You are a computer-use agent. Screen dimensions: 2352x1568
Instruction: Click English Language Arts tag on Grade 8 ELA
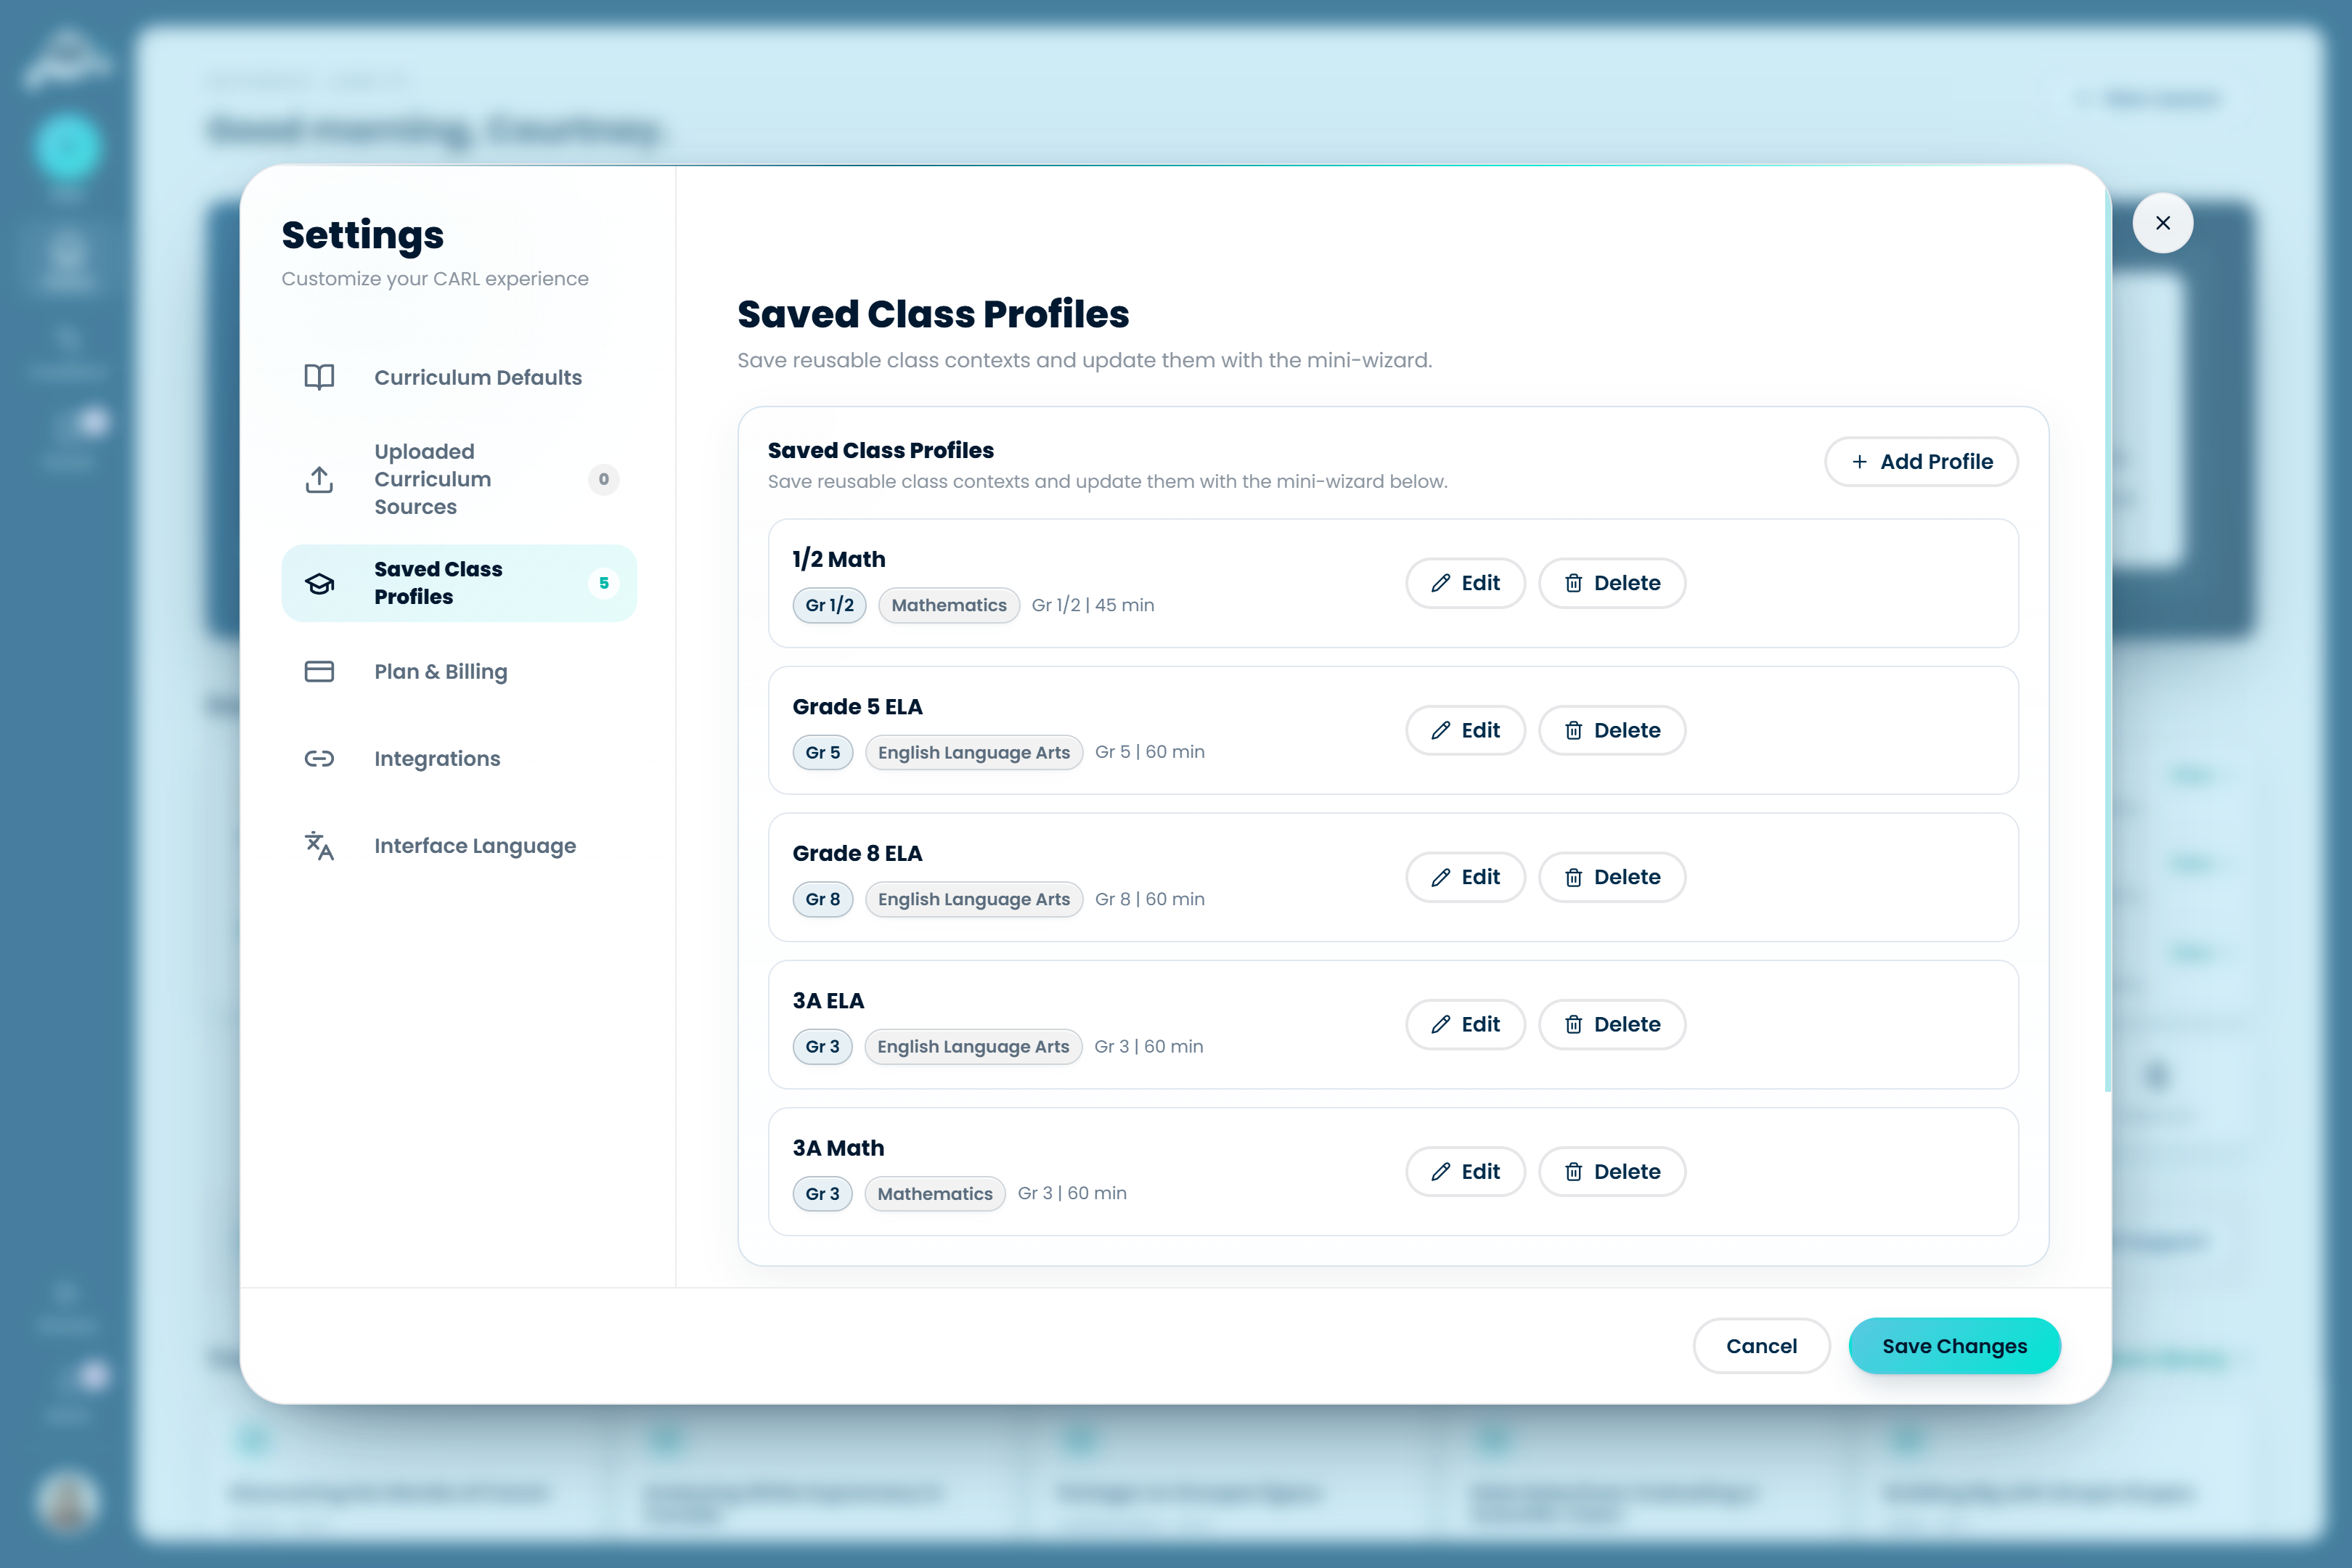tap(974, 899)
